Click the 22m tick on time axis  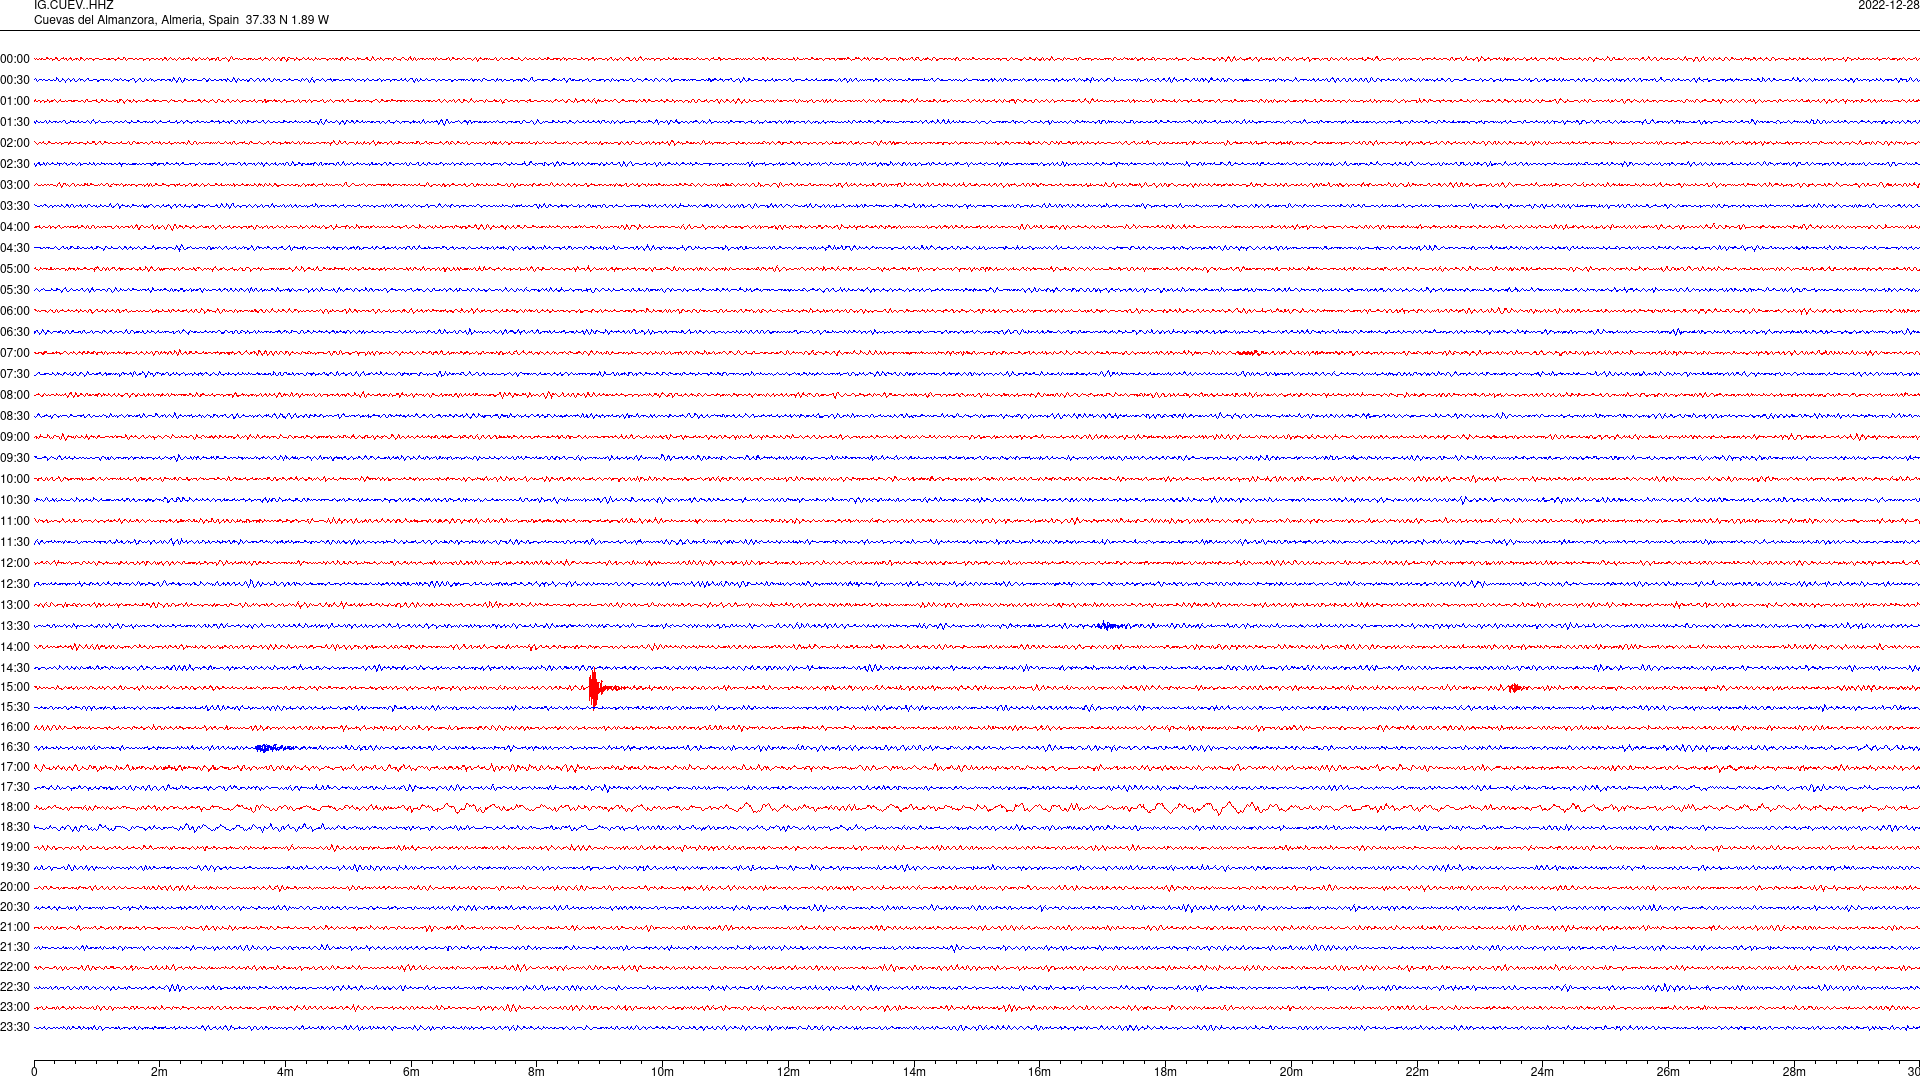tap(1417, 1070)
